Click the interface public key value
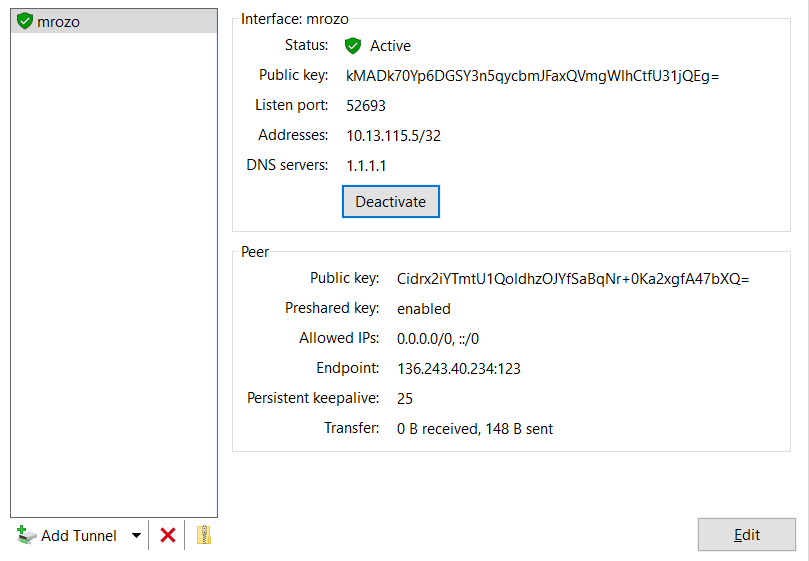809x561 pixels. click(532, 76)
